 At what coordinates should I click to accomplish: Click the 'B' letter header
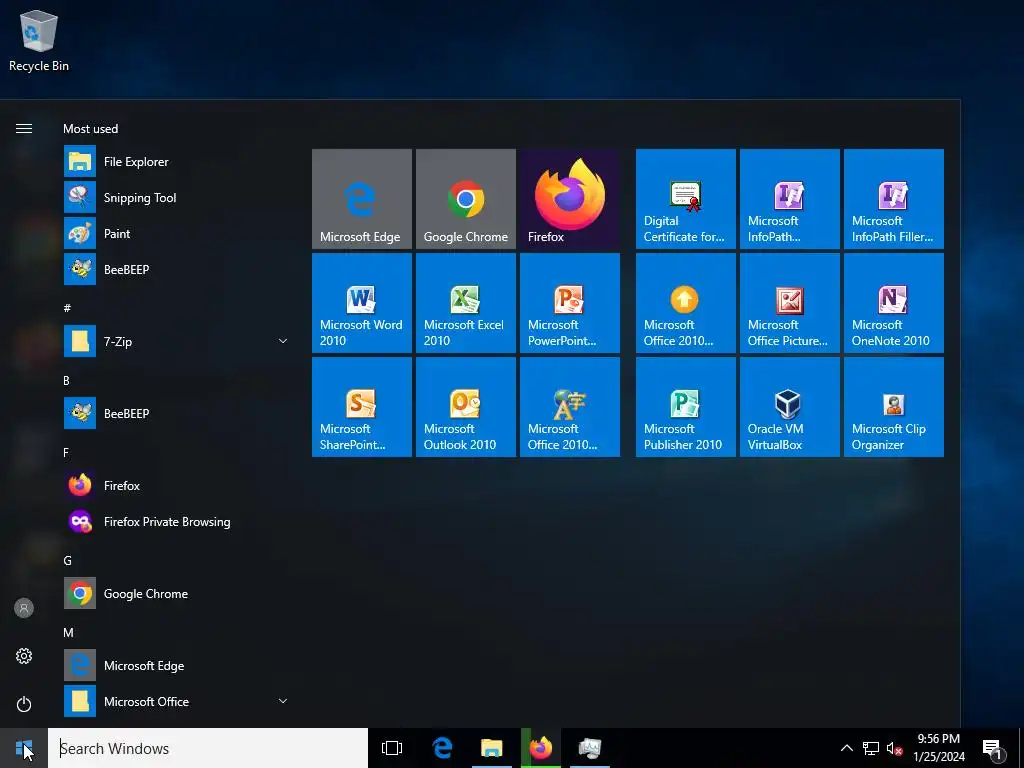67,380
